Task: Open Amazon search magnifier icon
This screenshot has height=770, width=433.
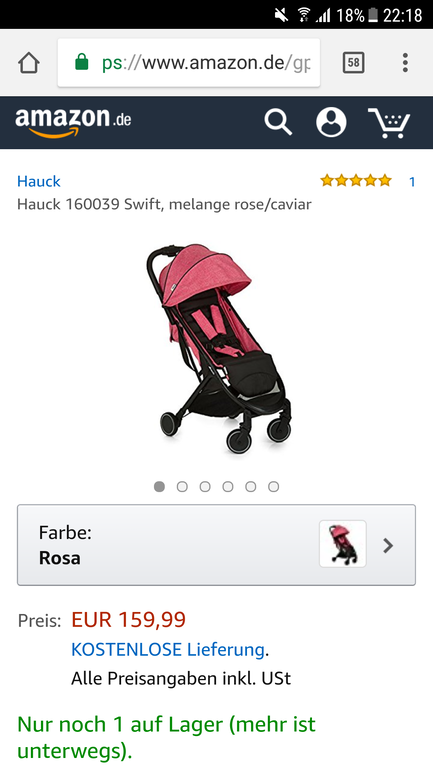Action: 278,122
